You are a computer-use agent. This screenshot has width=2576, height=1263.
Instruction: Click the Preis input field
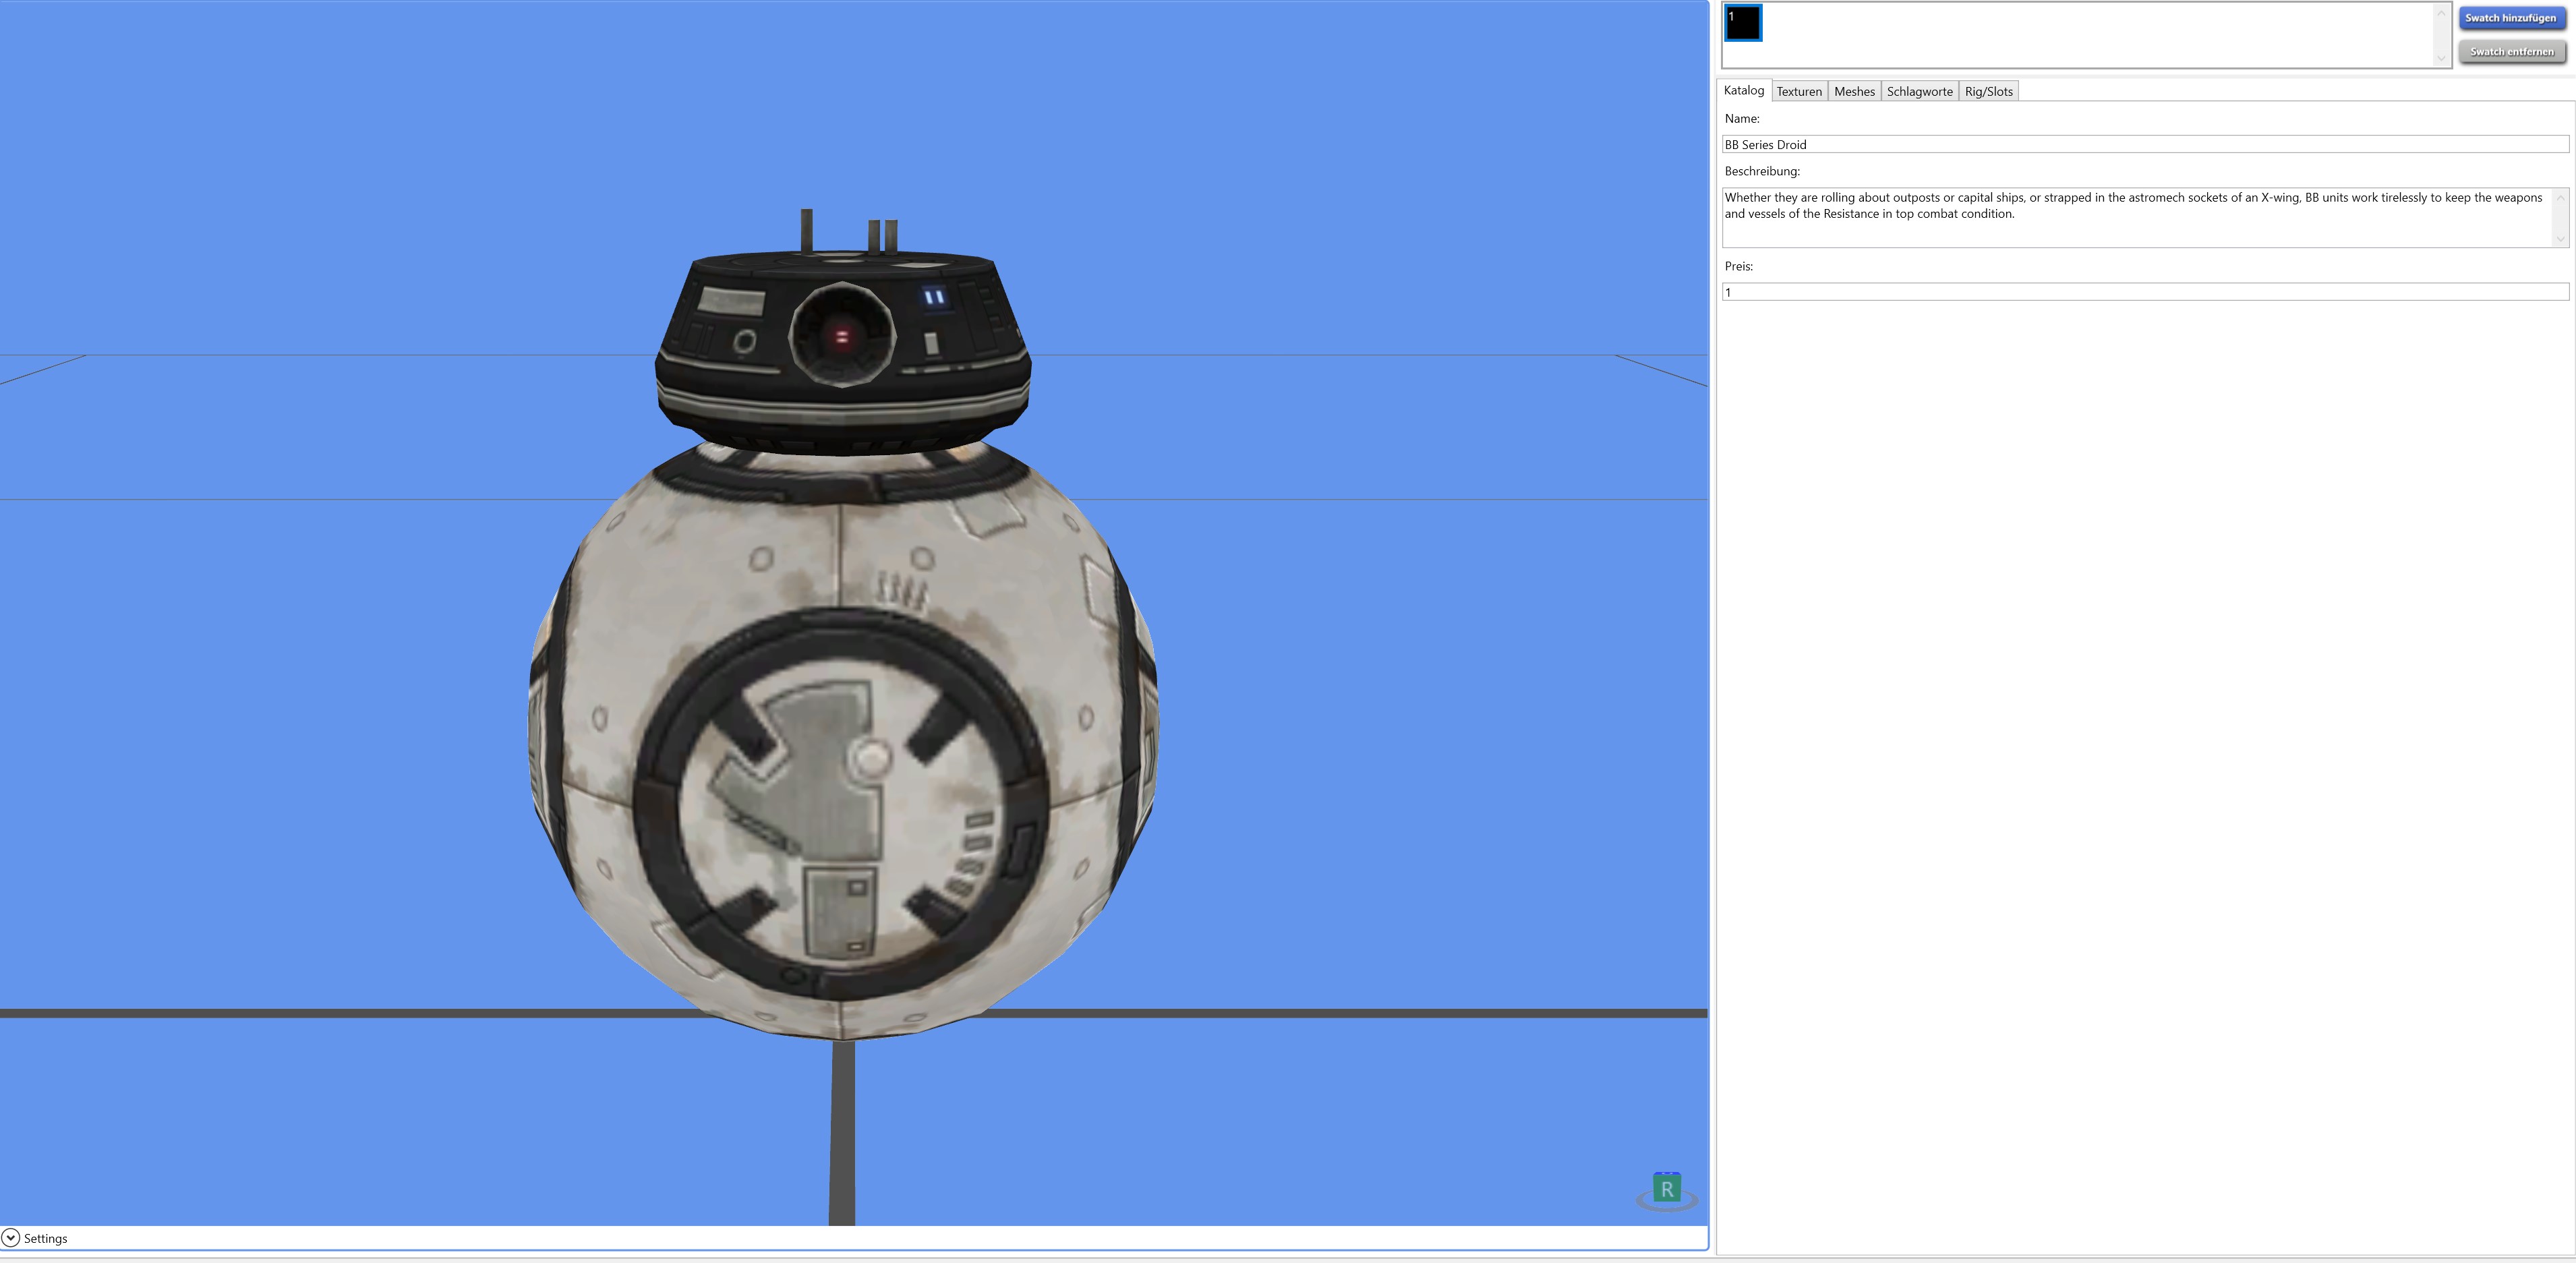click(x=2145, y=292)
